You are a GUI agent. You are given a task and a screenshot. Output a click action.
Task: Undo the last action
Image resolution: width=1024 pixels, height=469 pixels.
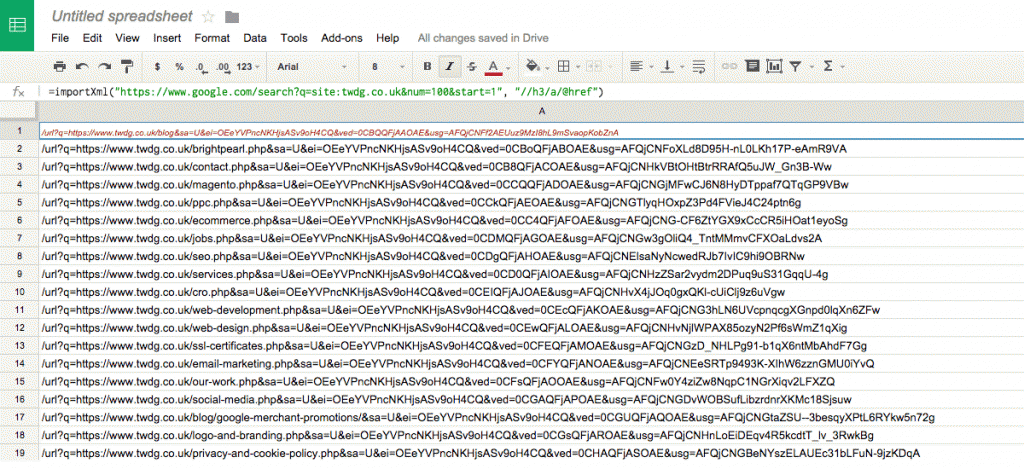pyautogui.click(x=82, y=67)
